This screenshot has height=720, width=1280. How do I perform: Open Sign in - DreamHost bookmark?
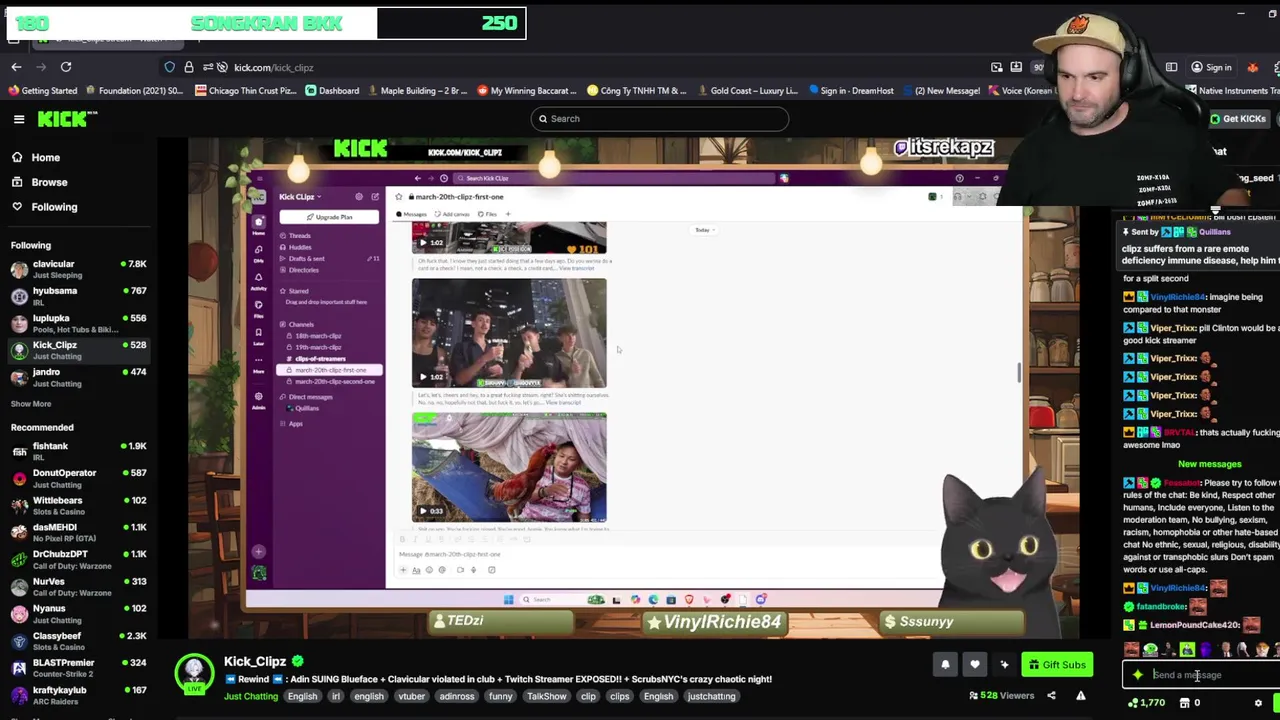[850, 91]
